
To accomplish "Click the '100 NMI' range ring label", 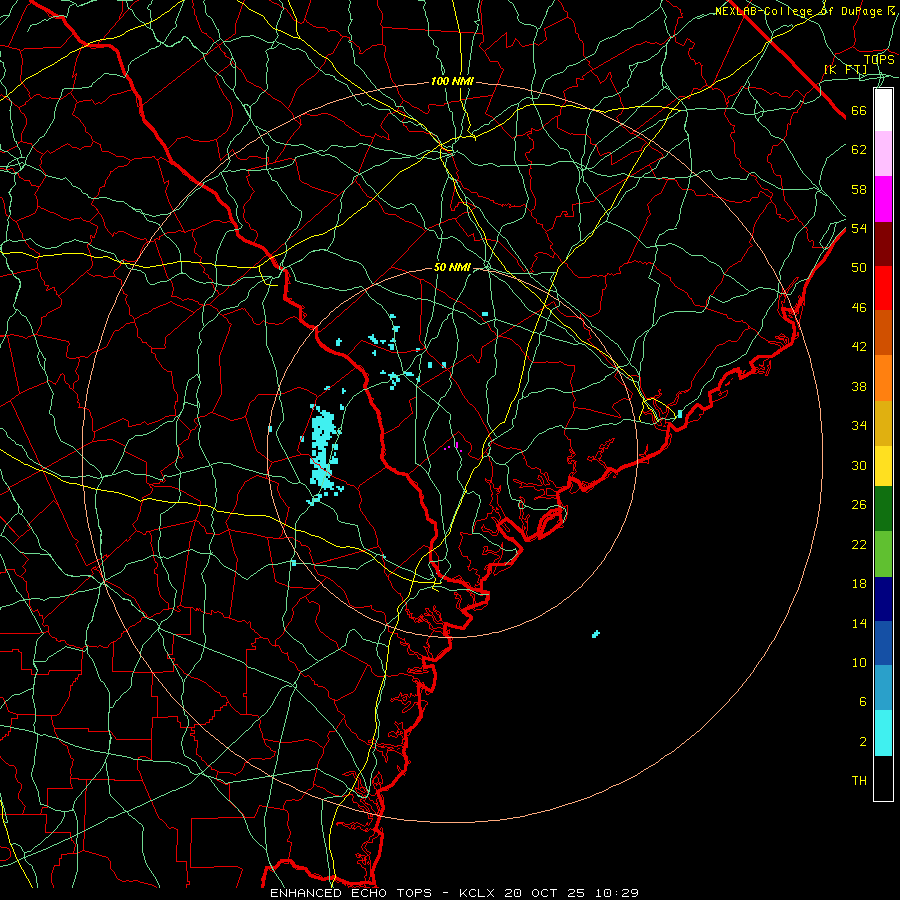I will [x=452, y=82].
